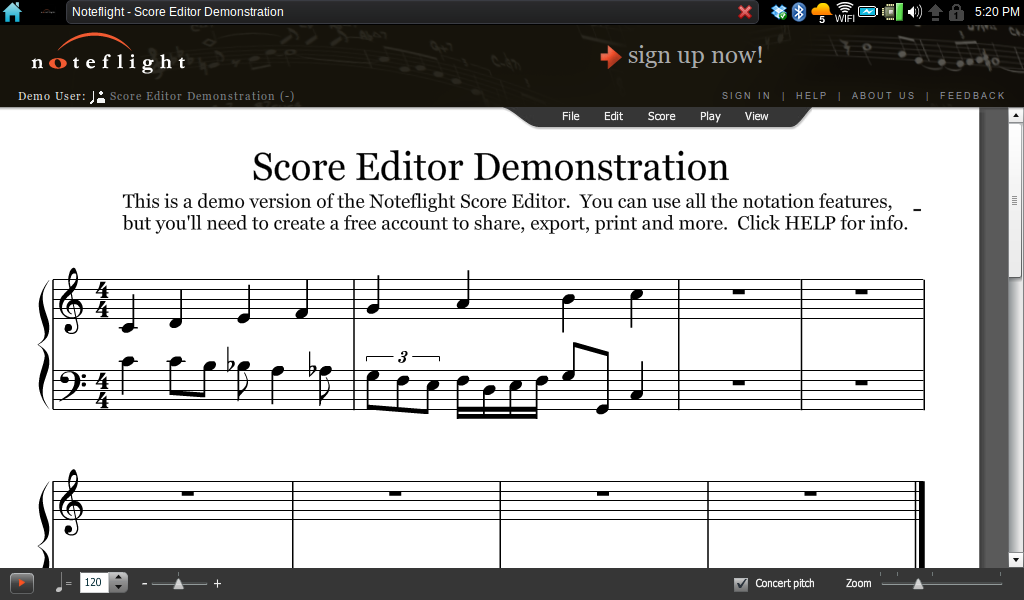The width and height of the screenshot is (1024, 600).
Task: Open the Dropbox tray icon
Action: tap(778, 12)
